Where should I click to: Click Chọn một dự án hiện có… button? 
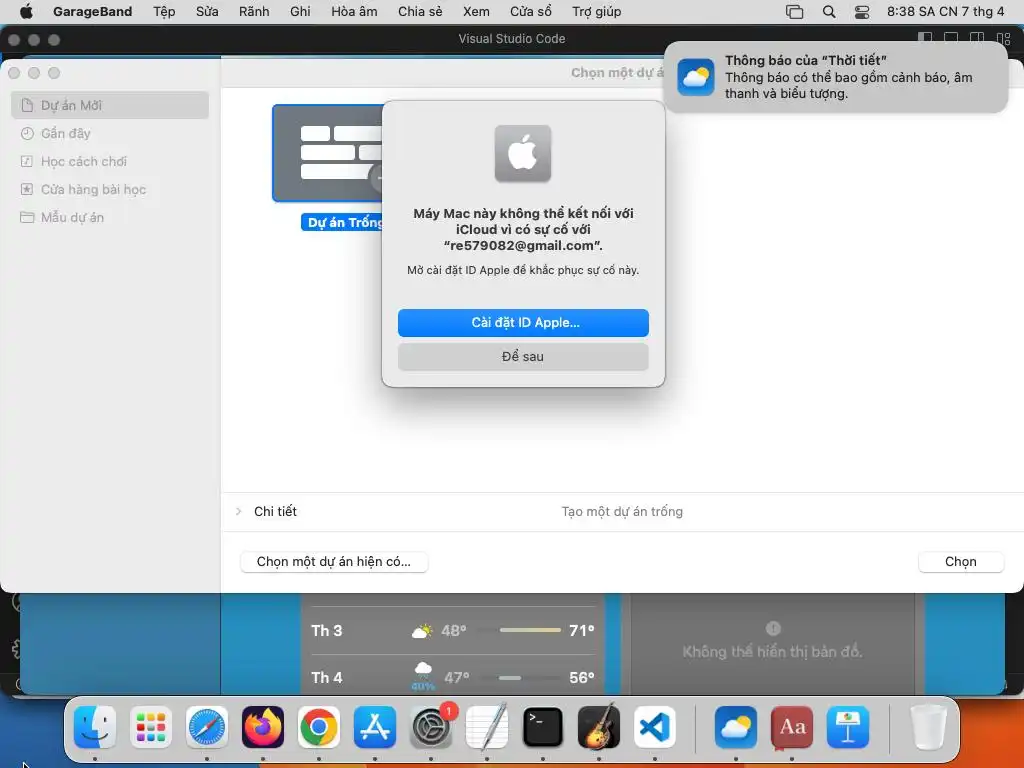click(334, 562)
